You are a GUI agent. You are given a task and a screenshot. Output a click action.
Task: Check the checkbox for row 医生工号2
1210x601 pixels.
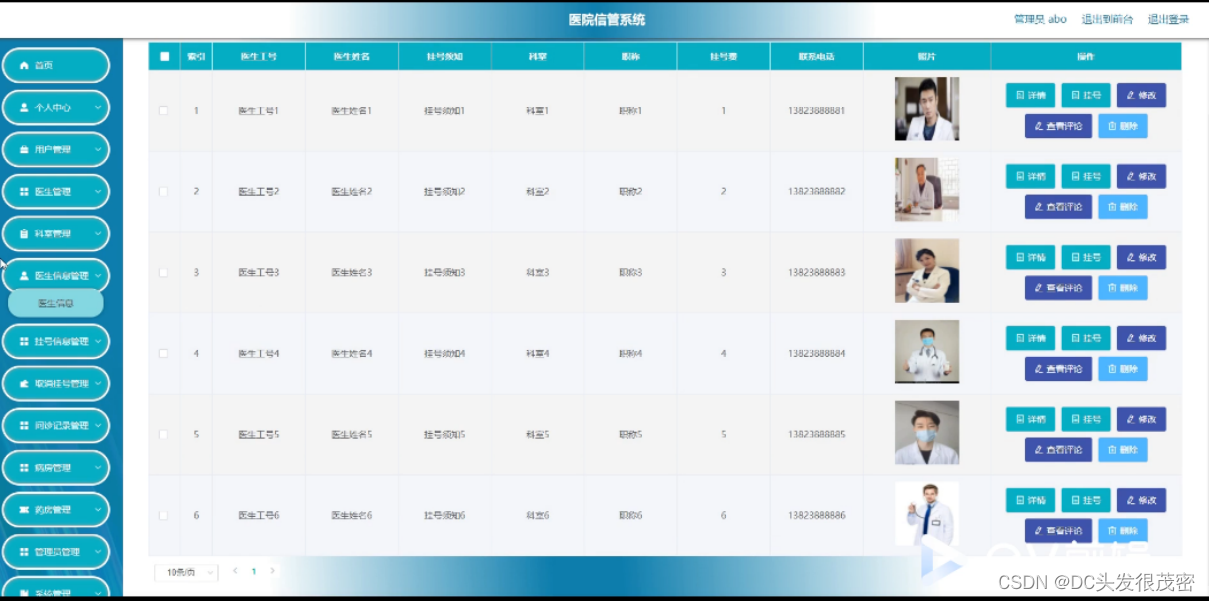pos(164,191)
